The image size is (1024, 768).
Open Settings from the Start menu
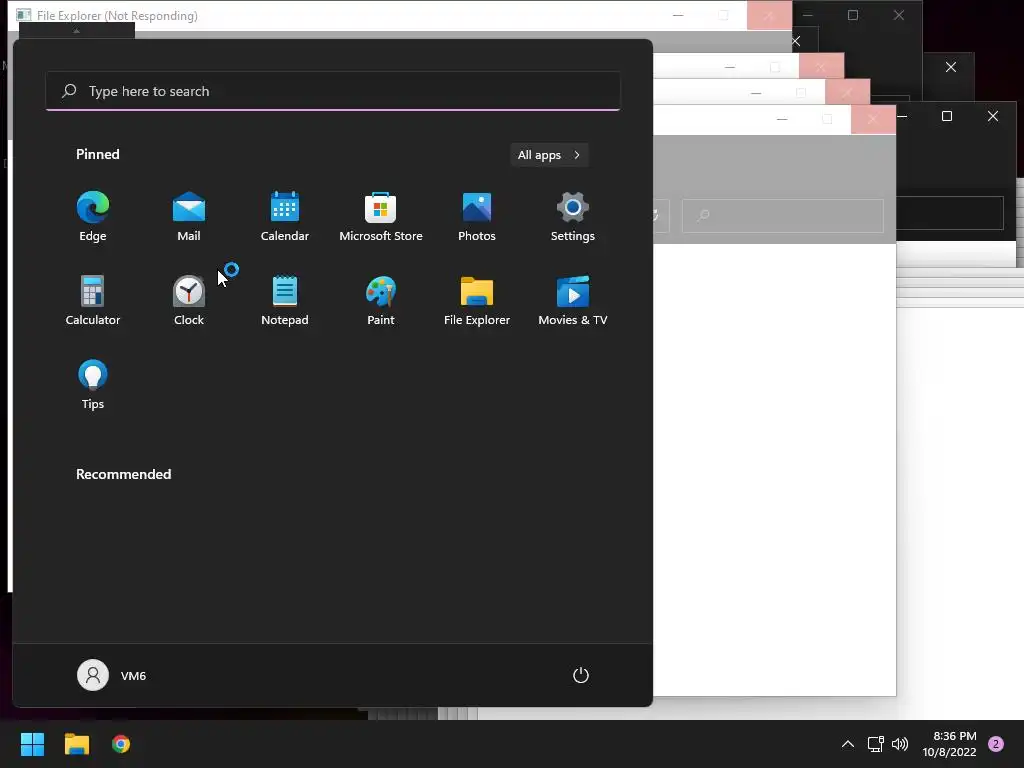coord(573,217)
